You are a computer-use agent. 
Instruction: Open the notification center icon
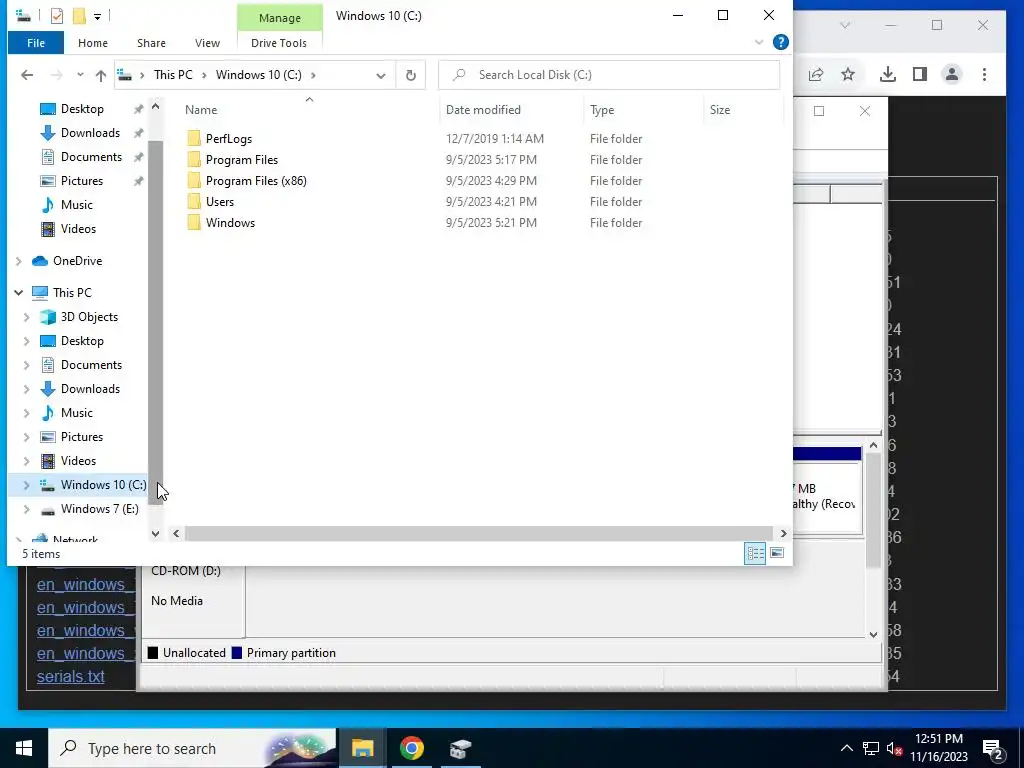pos(993,748)
